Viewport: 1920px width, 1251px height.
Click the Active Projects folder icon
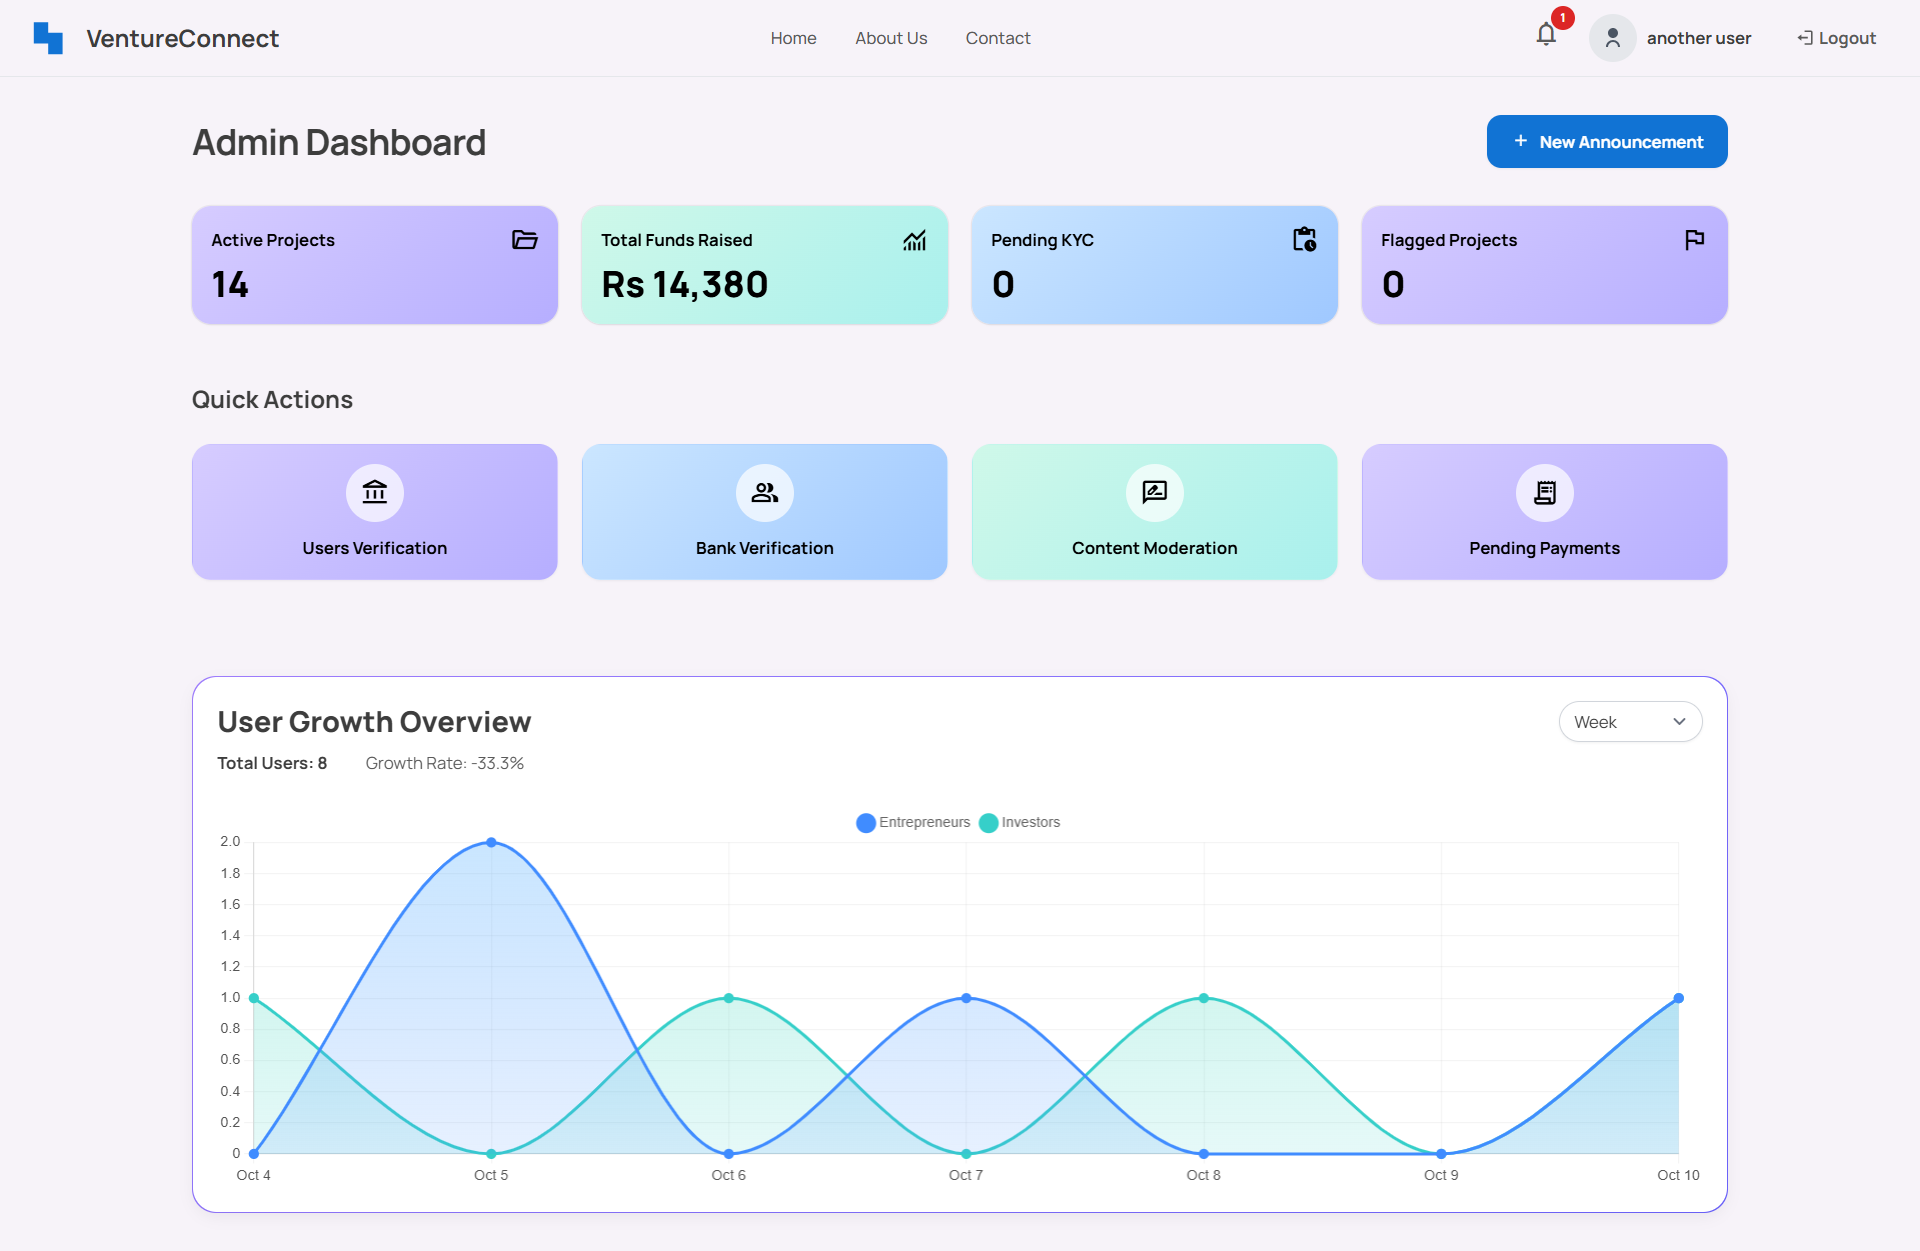(524, 240)
